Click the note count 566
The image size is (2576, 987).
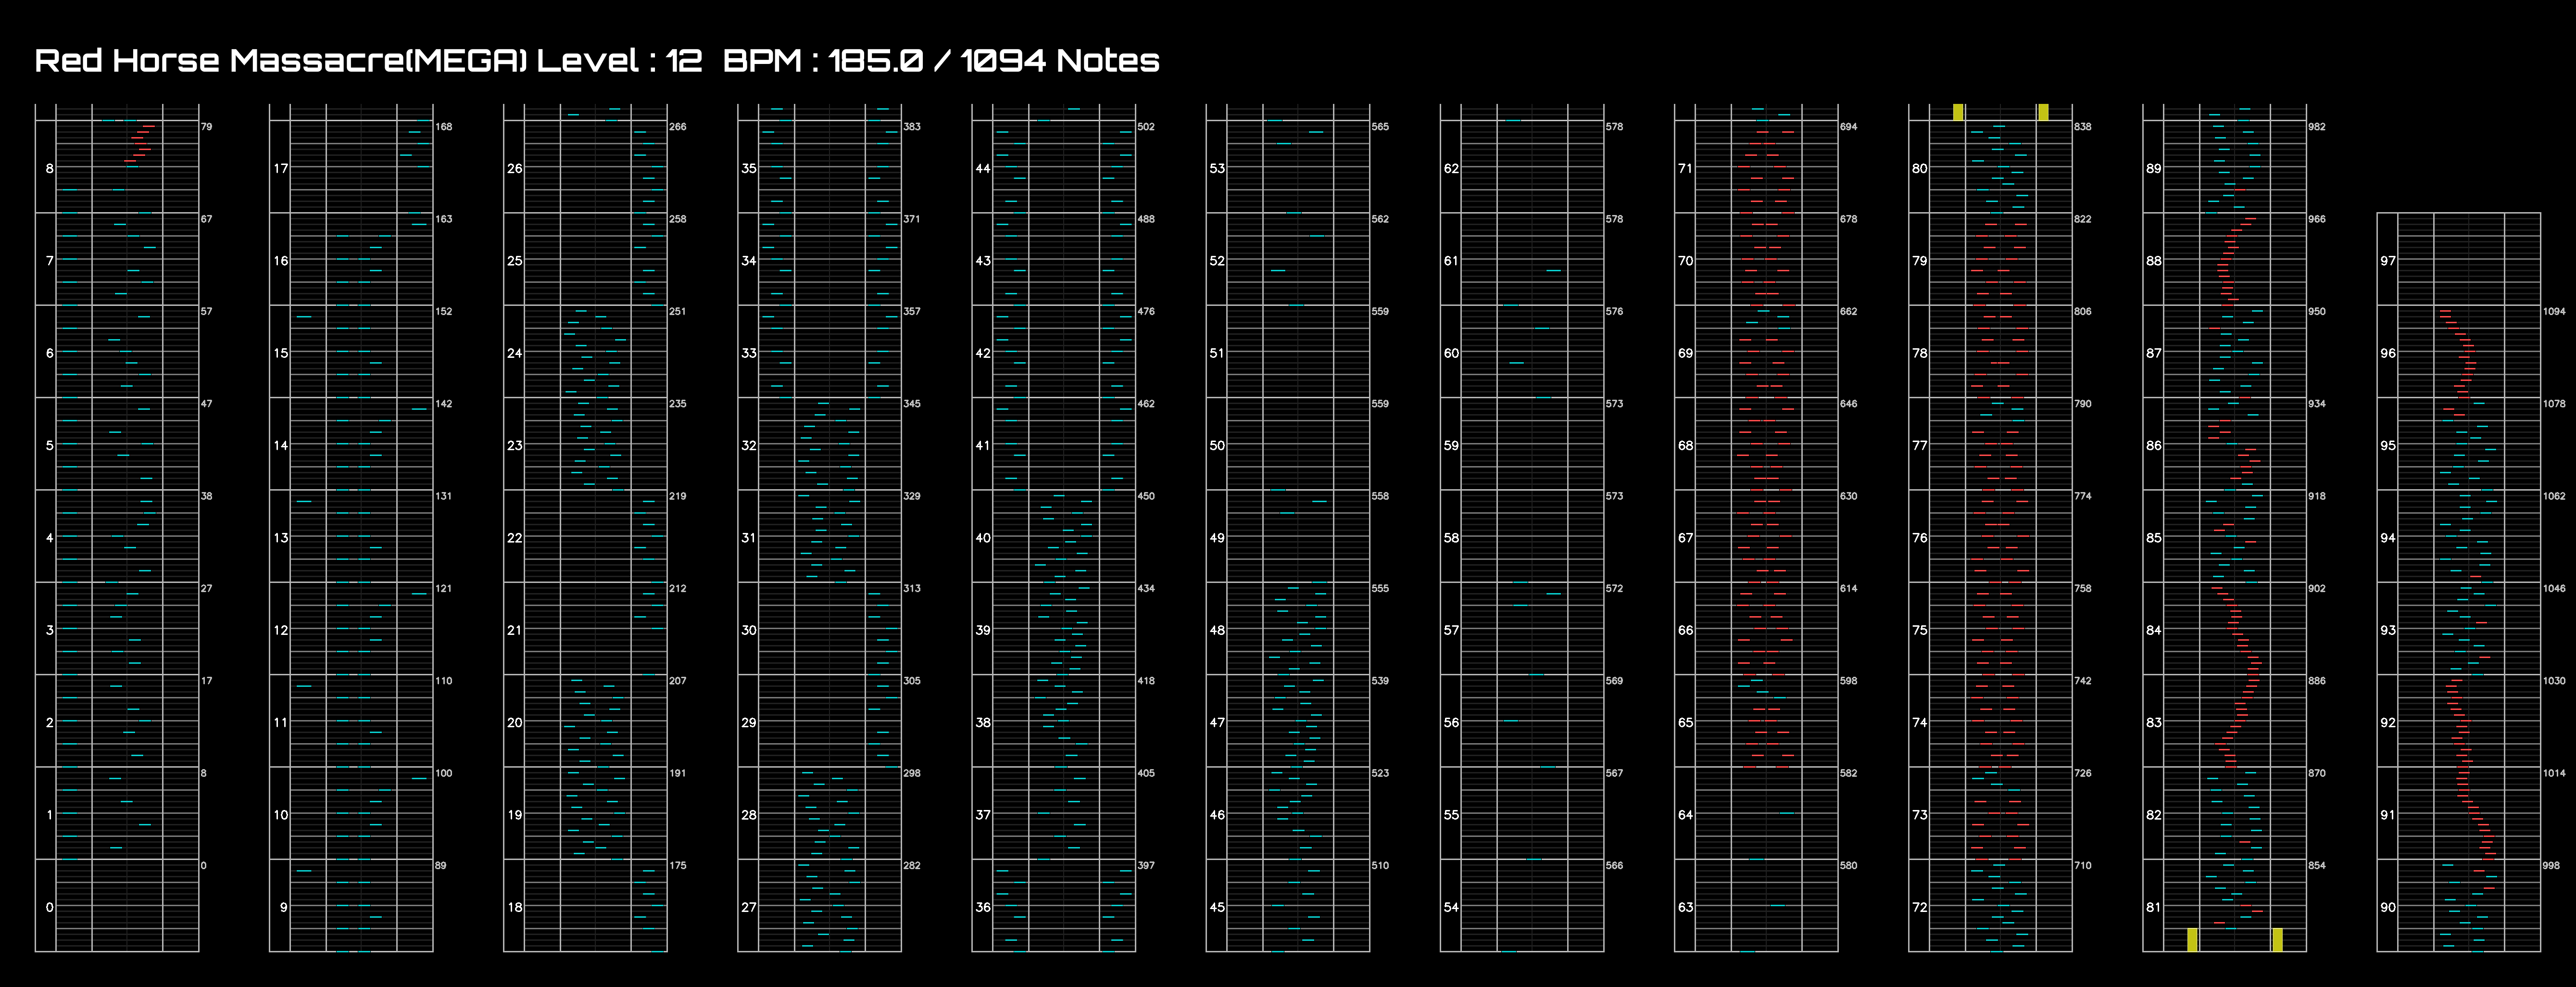tap(1614, 865)
